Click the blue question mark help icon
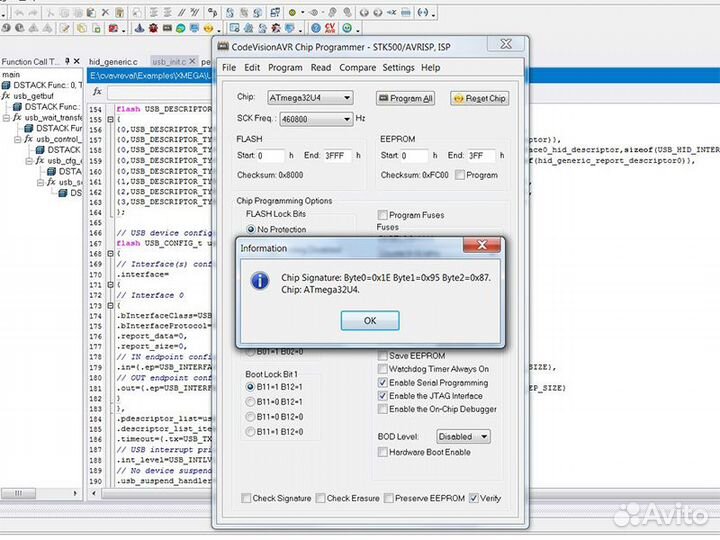The image size is (720, 540). (315, 29)
